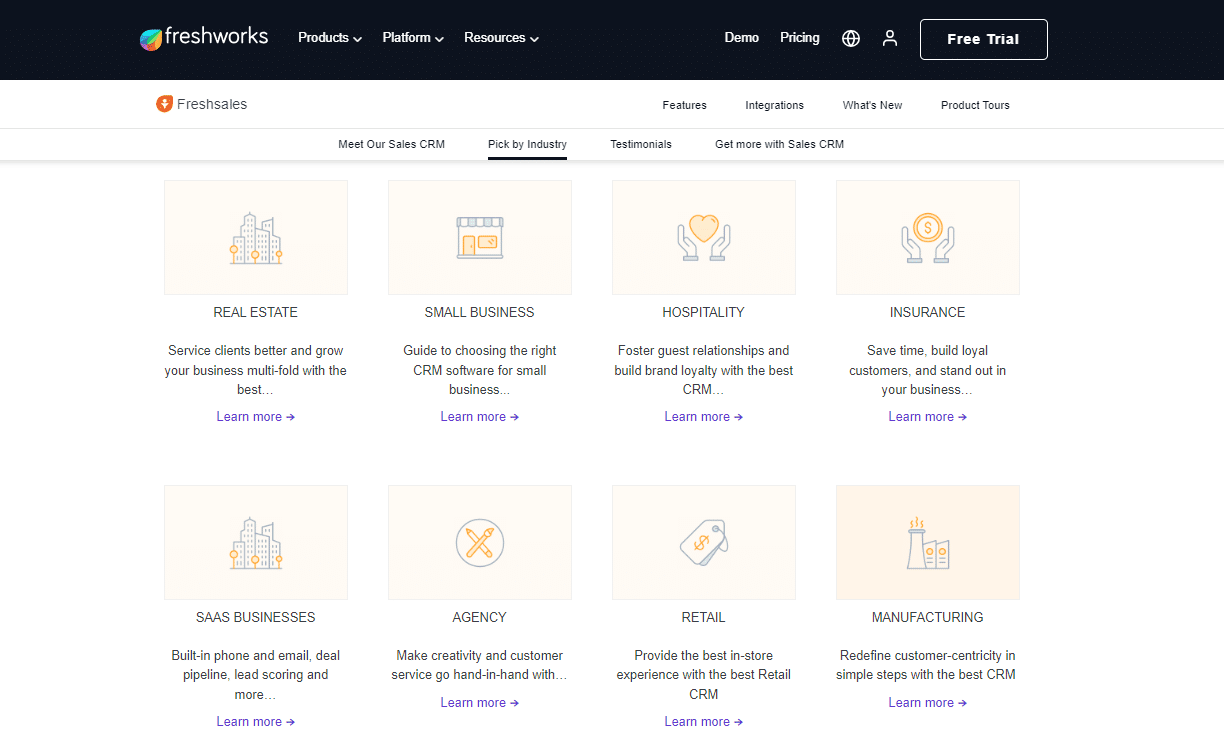Click Learn more under Agency
This screenshot has width=1224, height=738.
(480, 703)
